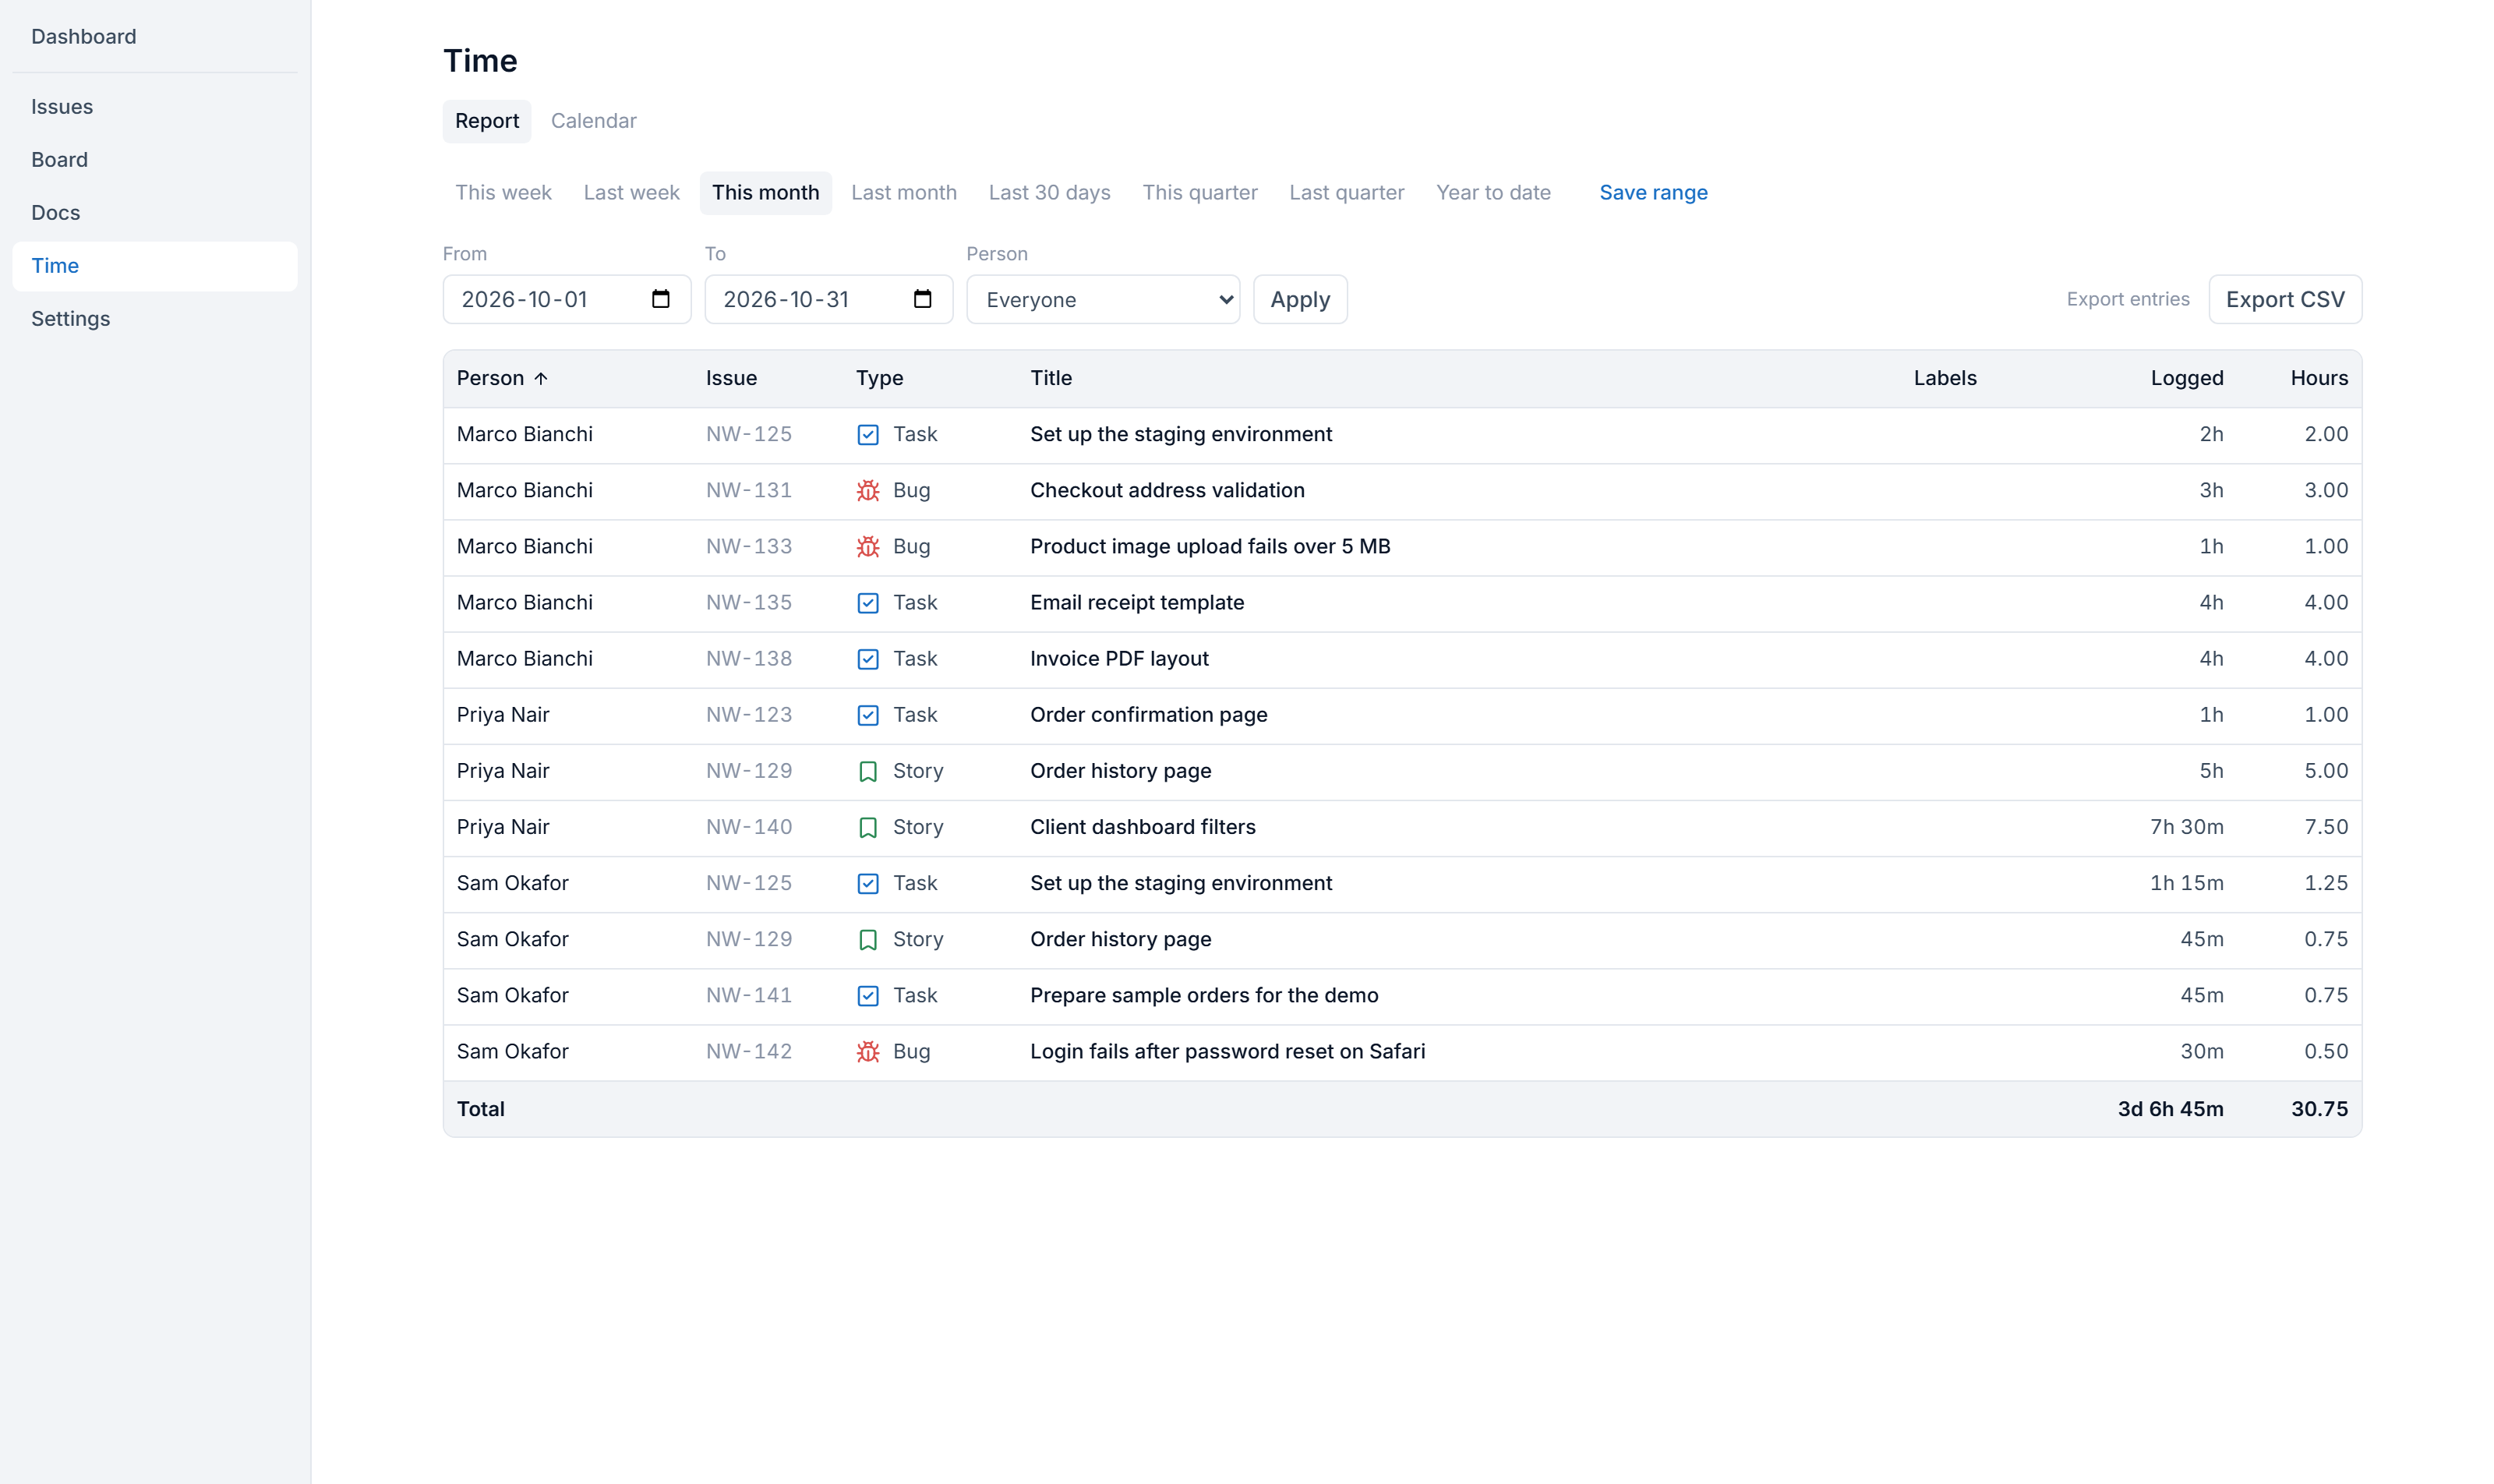Open Settings in the sidebar
Image resolution: width=2494 pixels, height=1484 pixels.
pyautogui.click(x=155, y=319)
